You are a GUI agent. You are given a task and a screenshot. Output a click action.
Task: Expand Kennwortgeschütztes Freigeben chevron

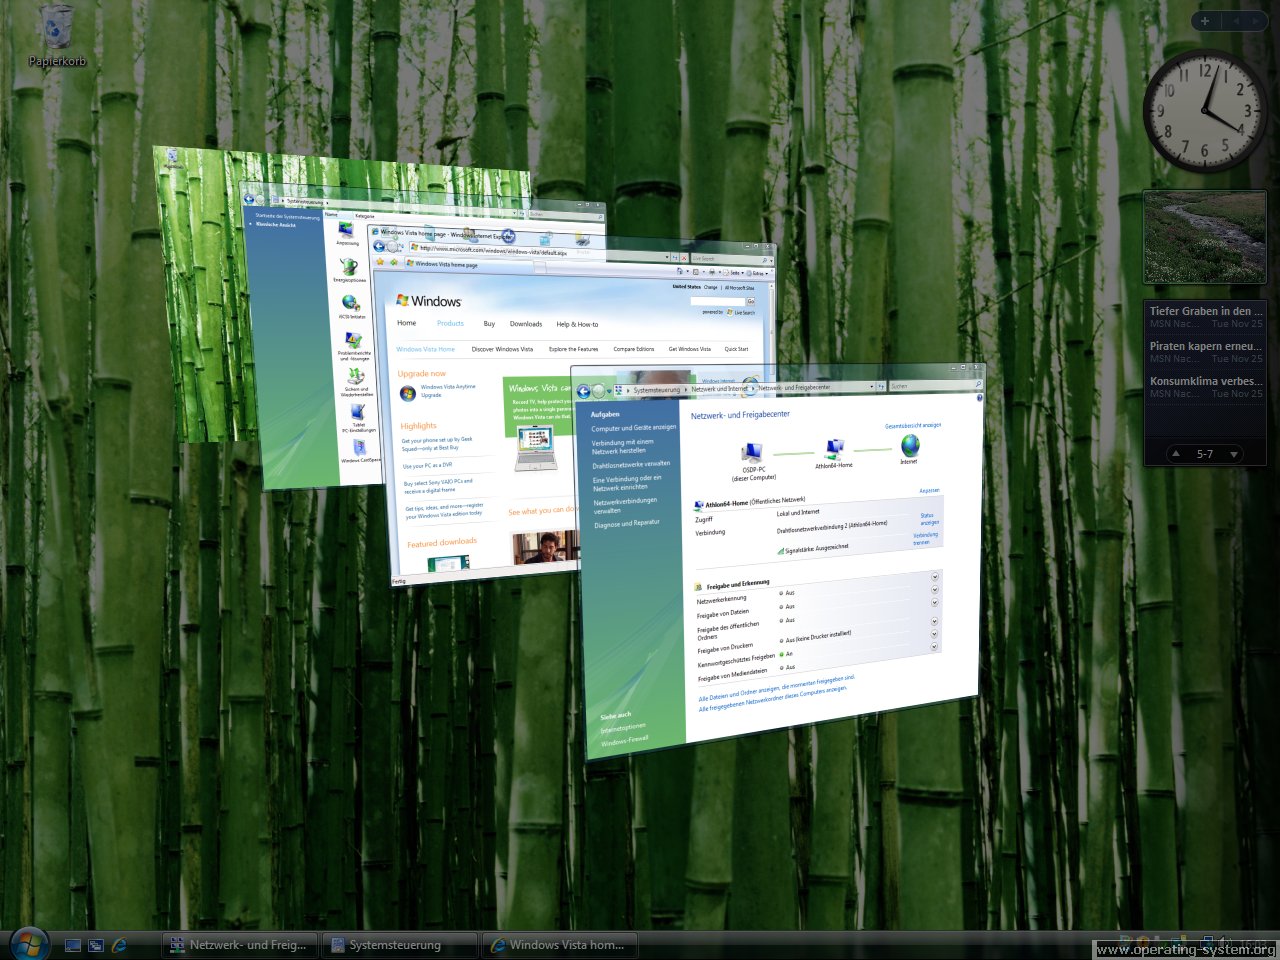click(x=935, y=634)
